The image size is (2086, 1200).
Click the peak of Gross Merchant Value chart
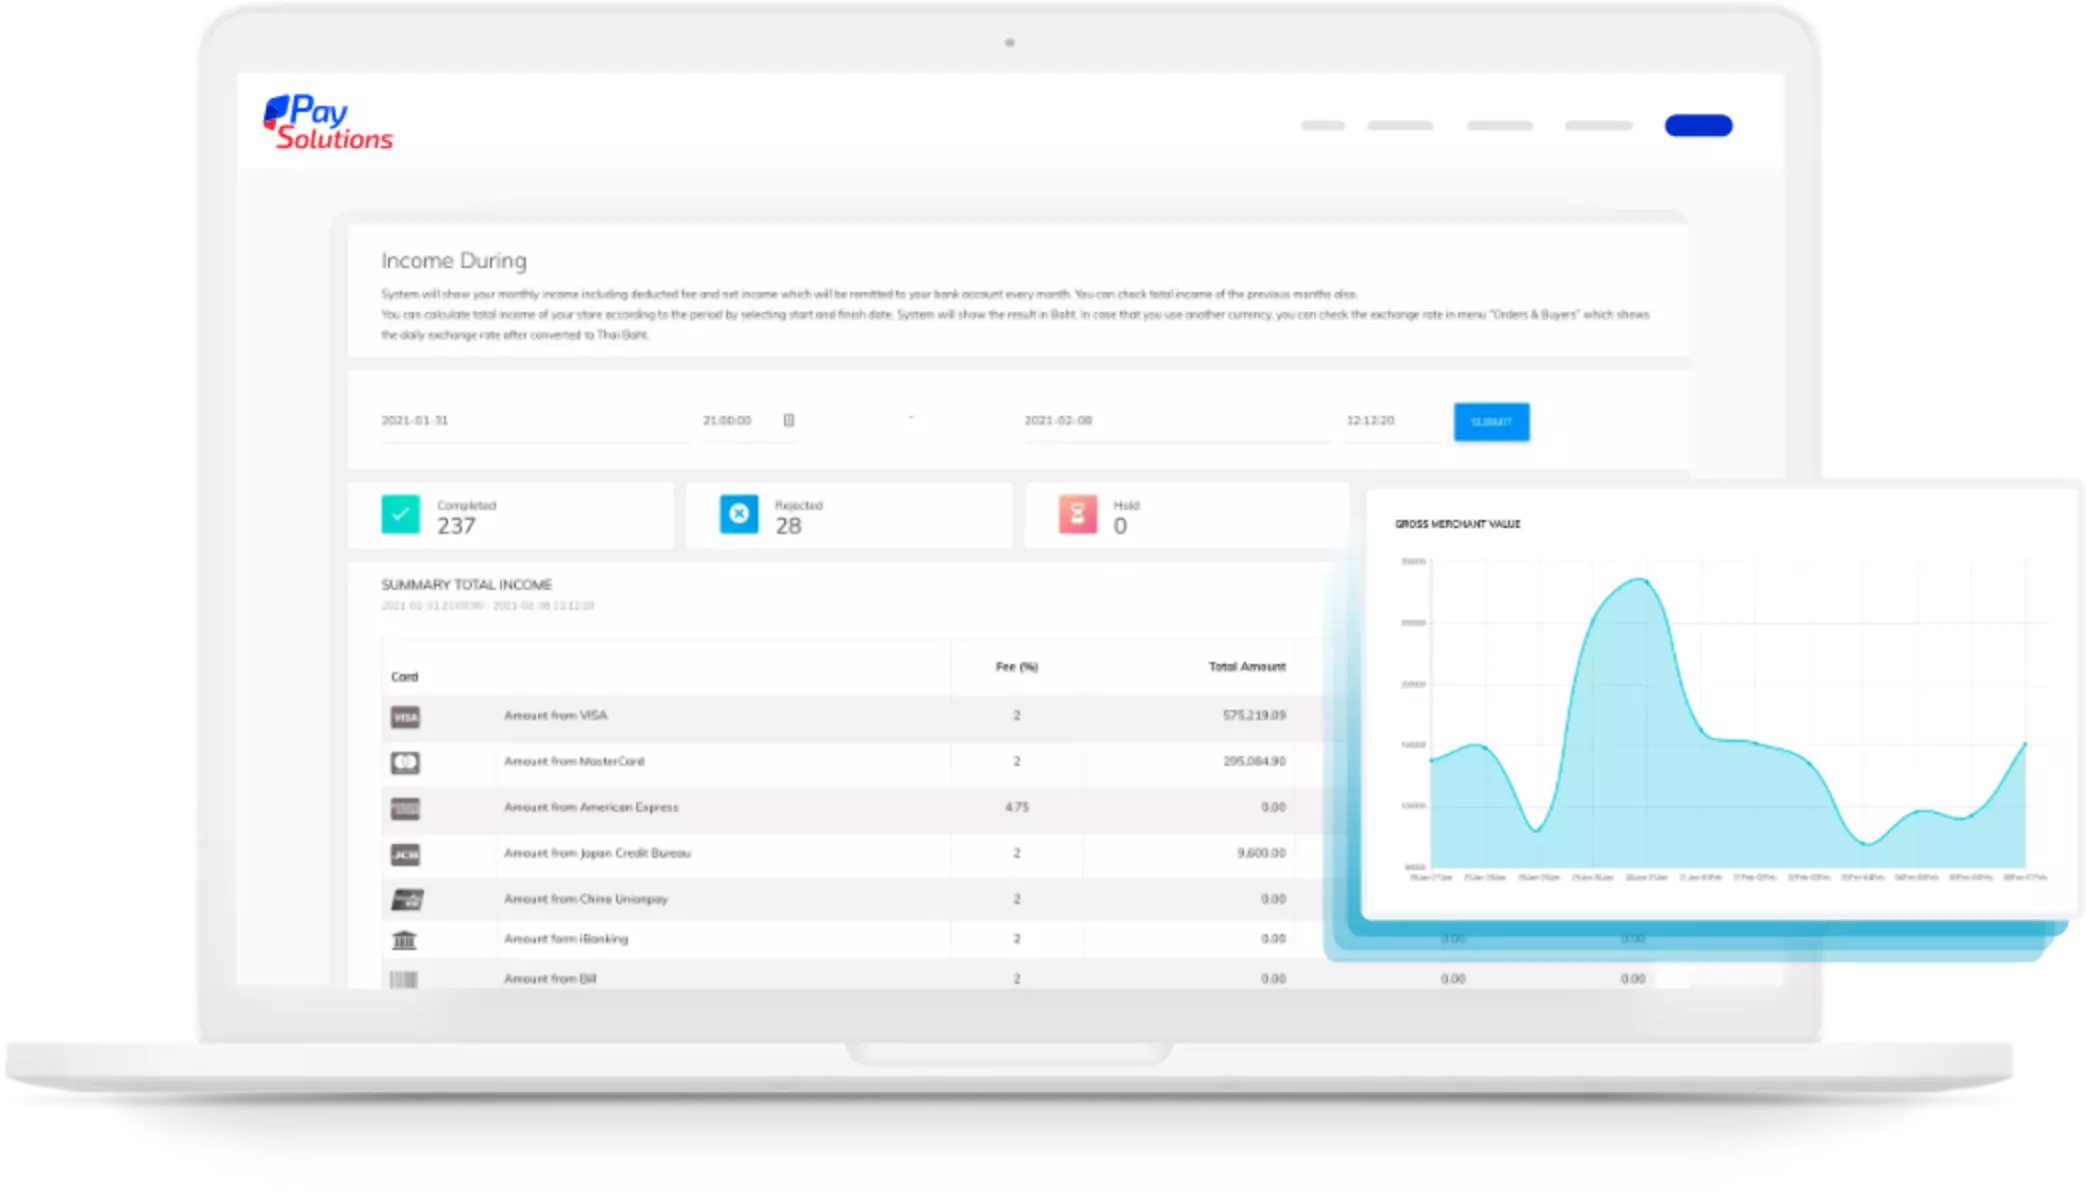click(x=1640, y=580)
